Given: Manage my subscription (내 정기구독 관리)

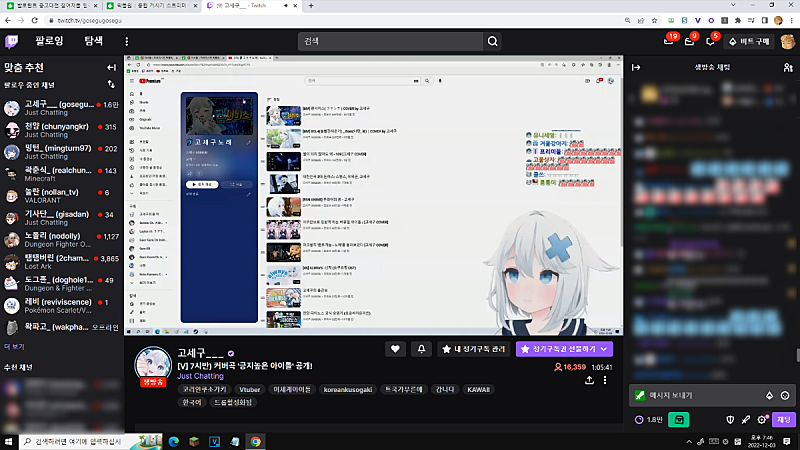Looking at the screenshot, I should (473, 349).
